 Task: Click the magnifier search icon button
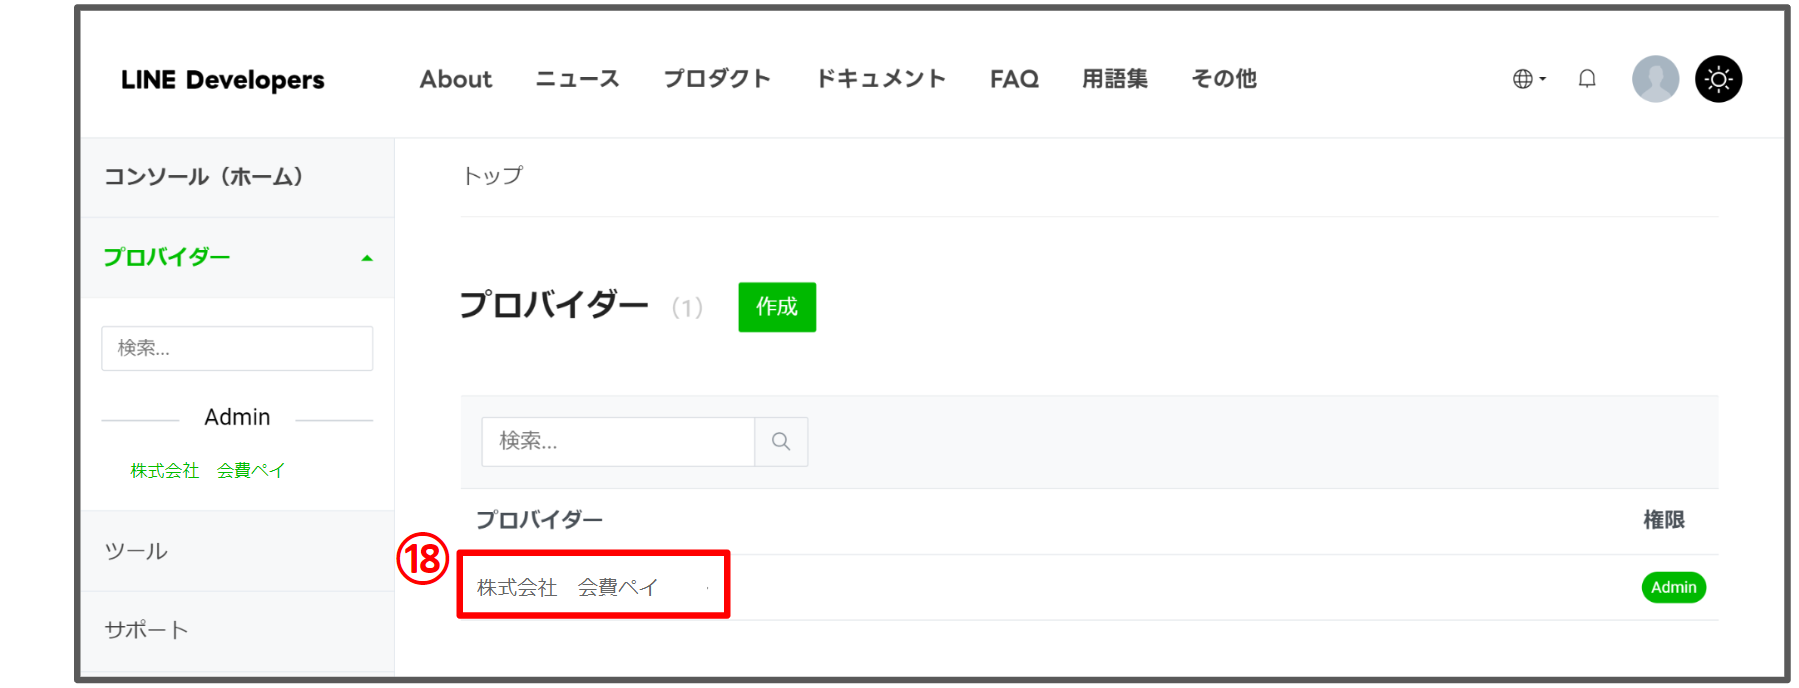(x=781, y=442)
